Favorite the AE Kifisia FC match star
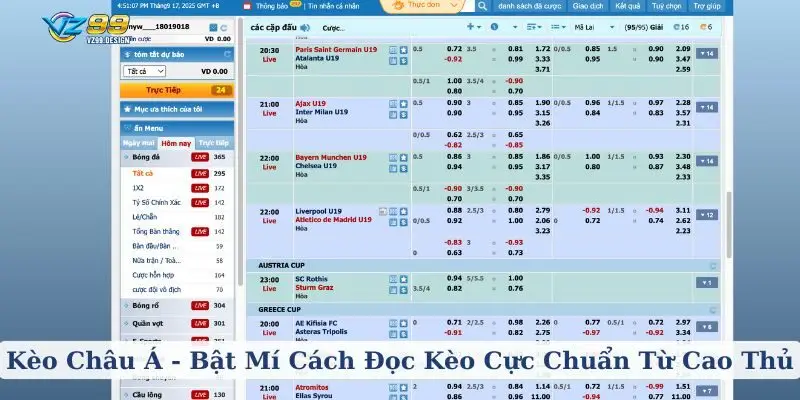The width and height of the screenshot is (800, 400). [x=404, y=323]
